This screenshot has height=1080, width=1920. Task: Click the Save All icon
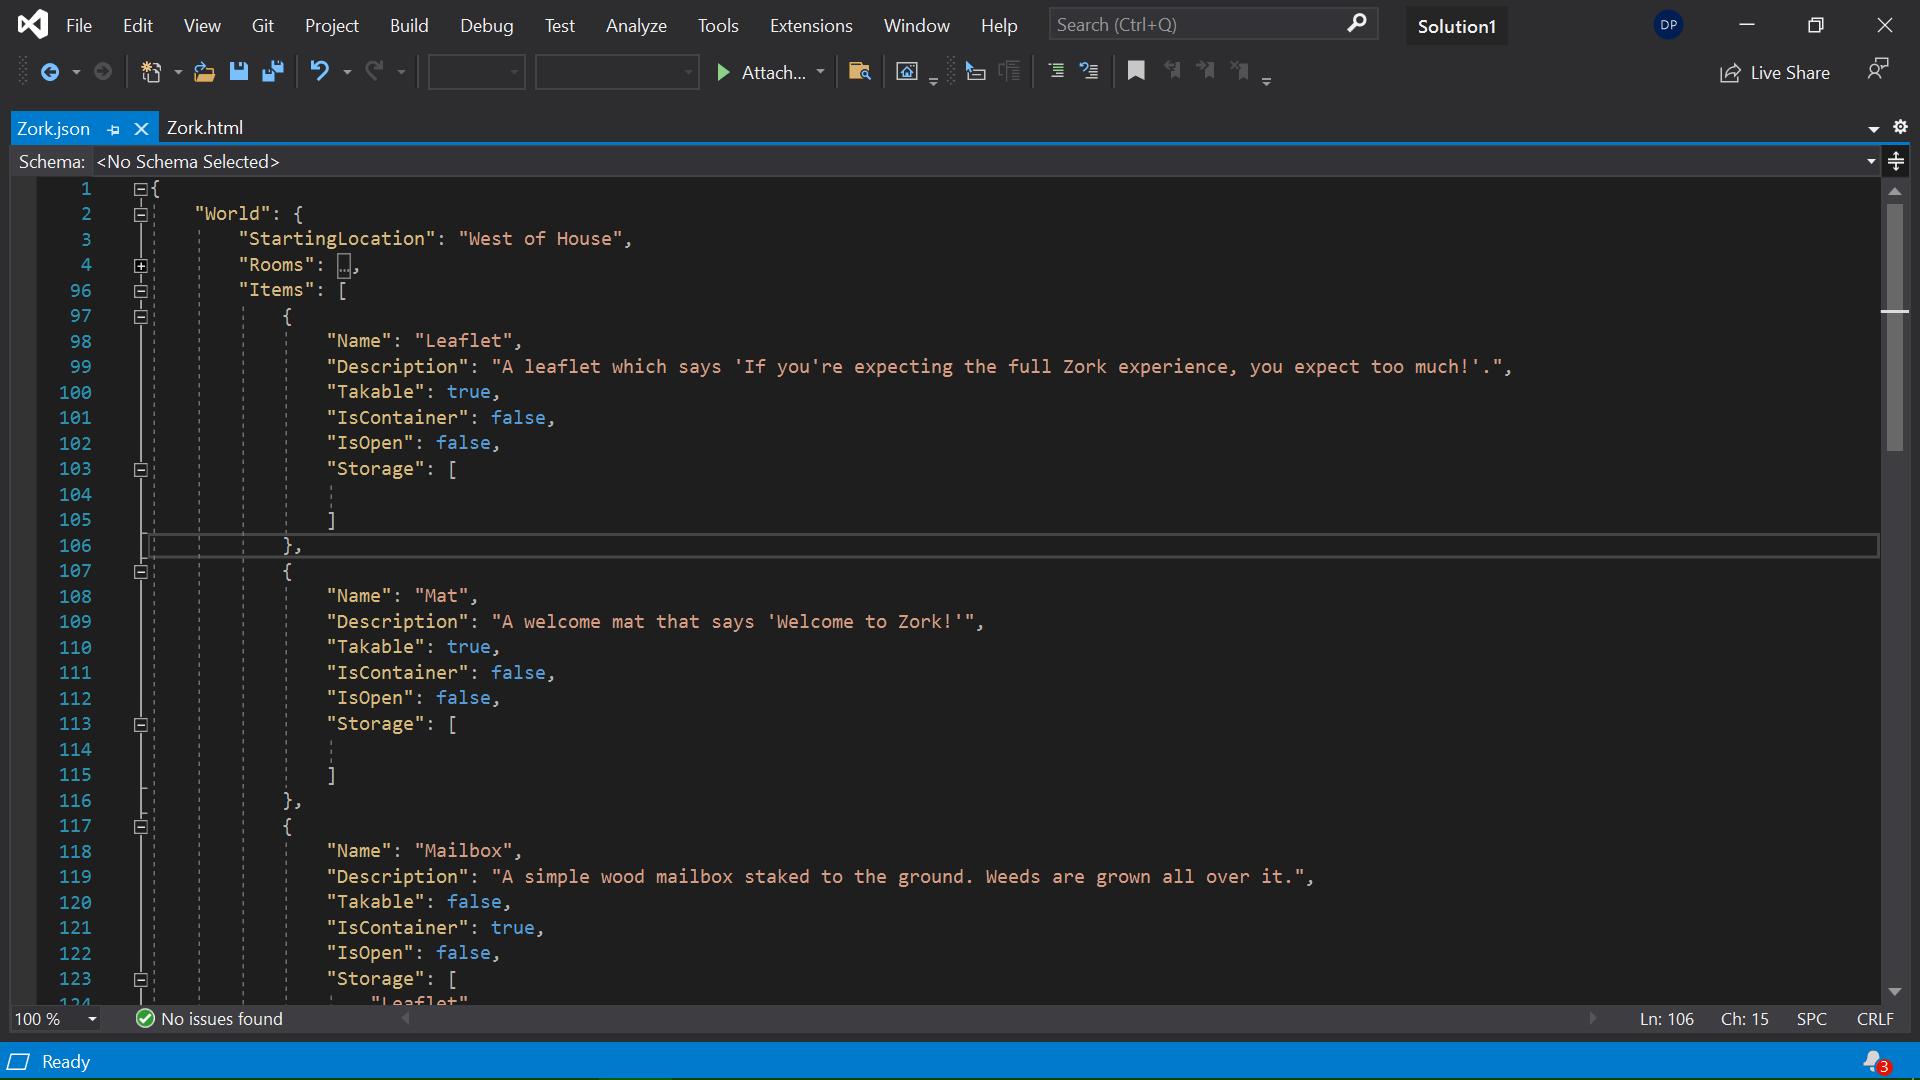pyautogui.click(x=272, y=72)
